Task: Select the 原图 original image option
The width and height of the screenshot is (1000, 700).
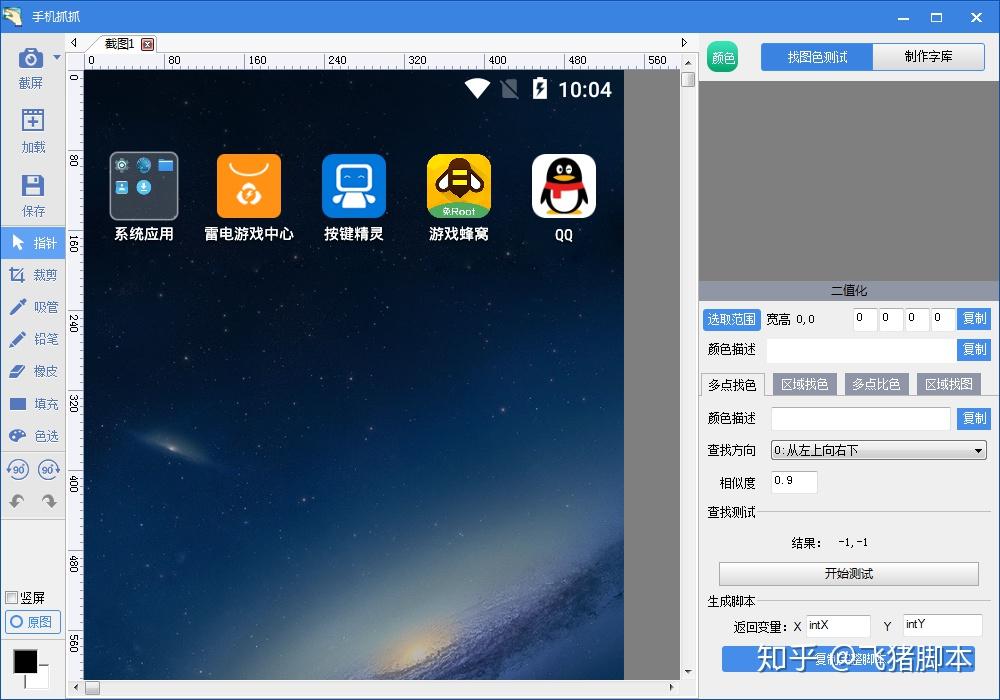Action: pos(33,622)
